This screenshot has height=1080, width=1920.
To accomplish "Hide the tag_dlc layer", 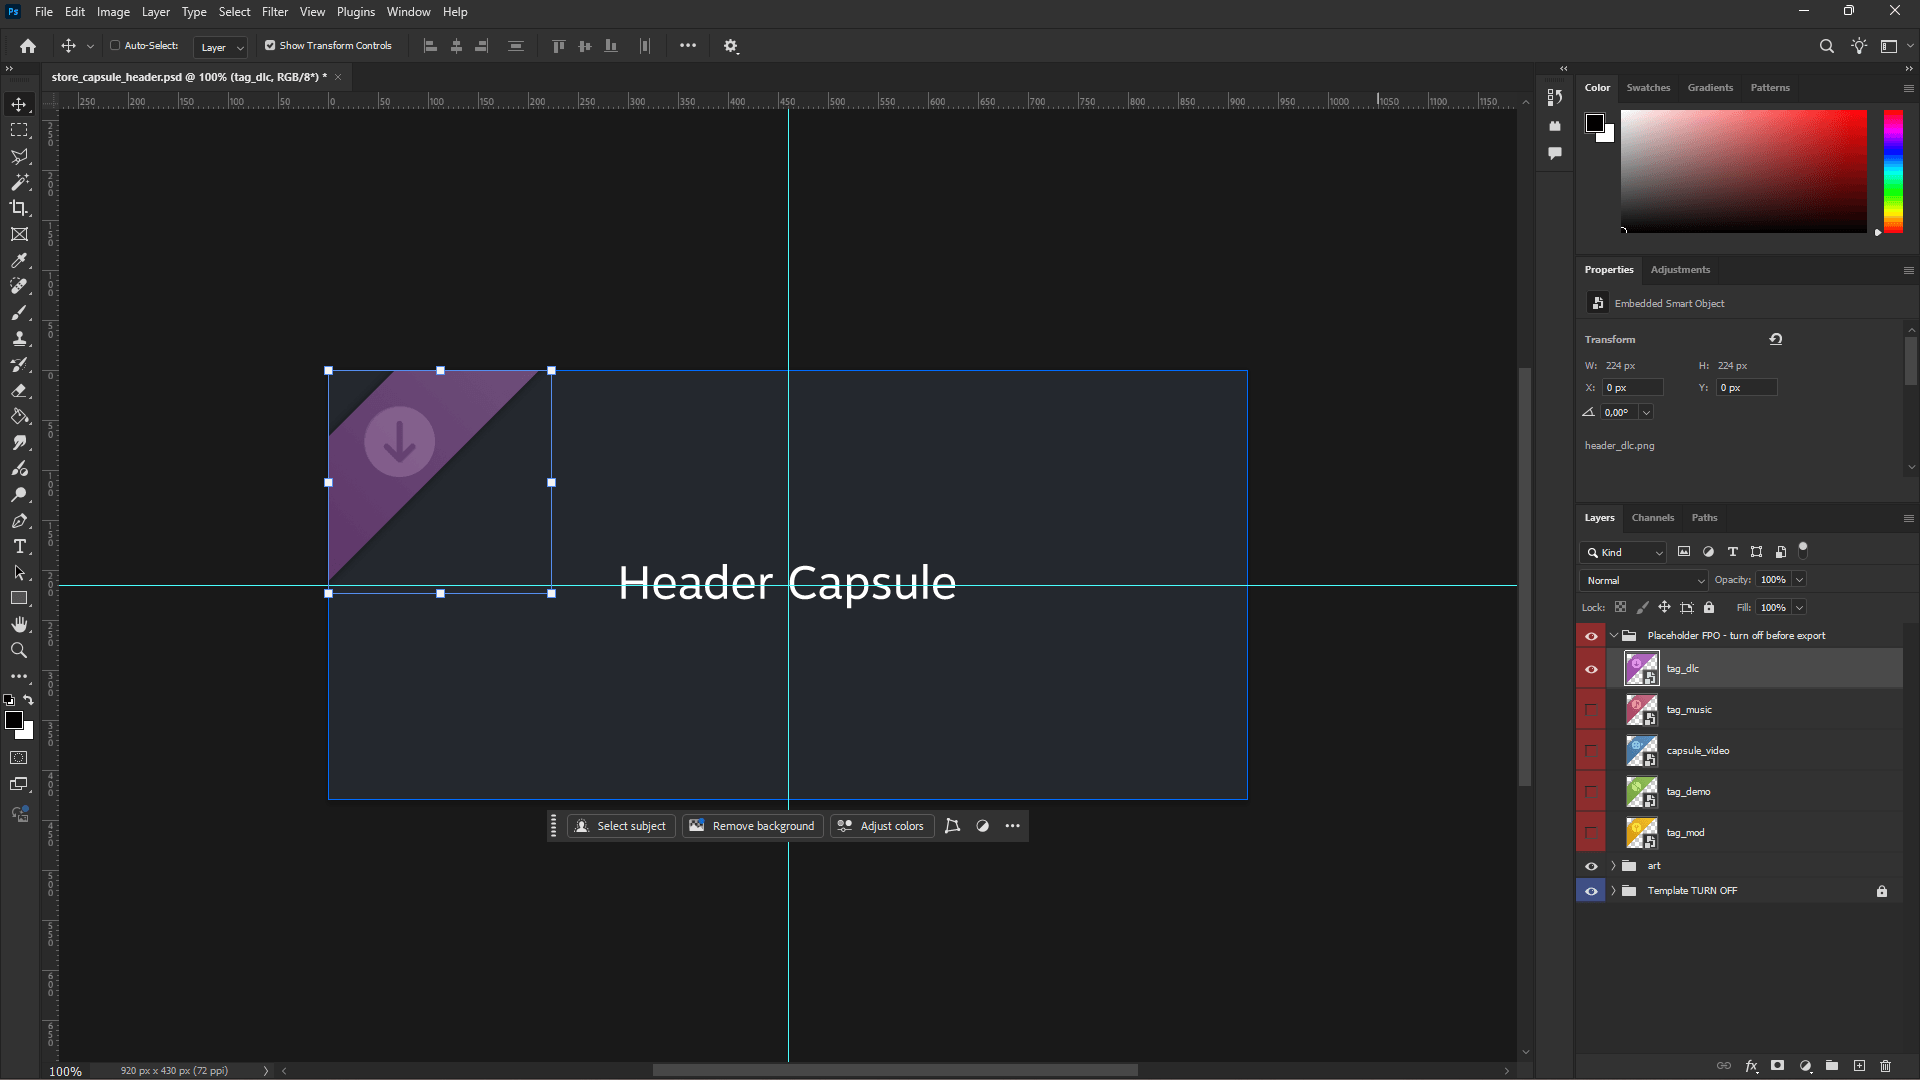I will point(1591,669).
